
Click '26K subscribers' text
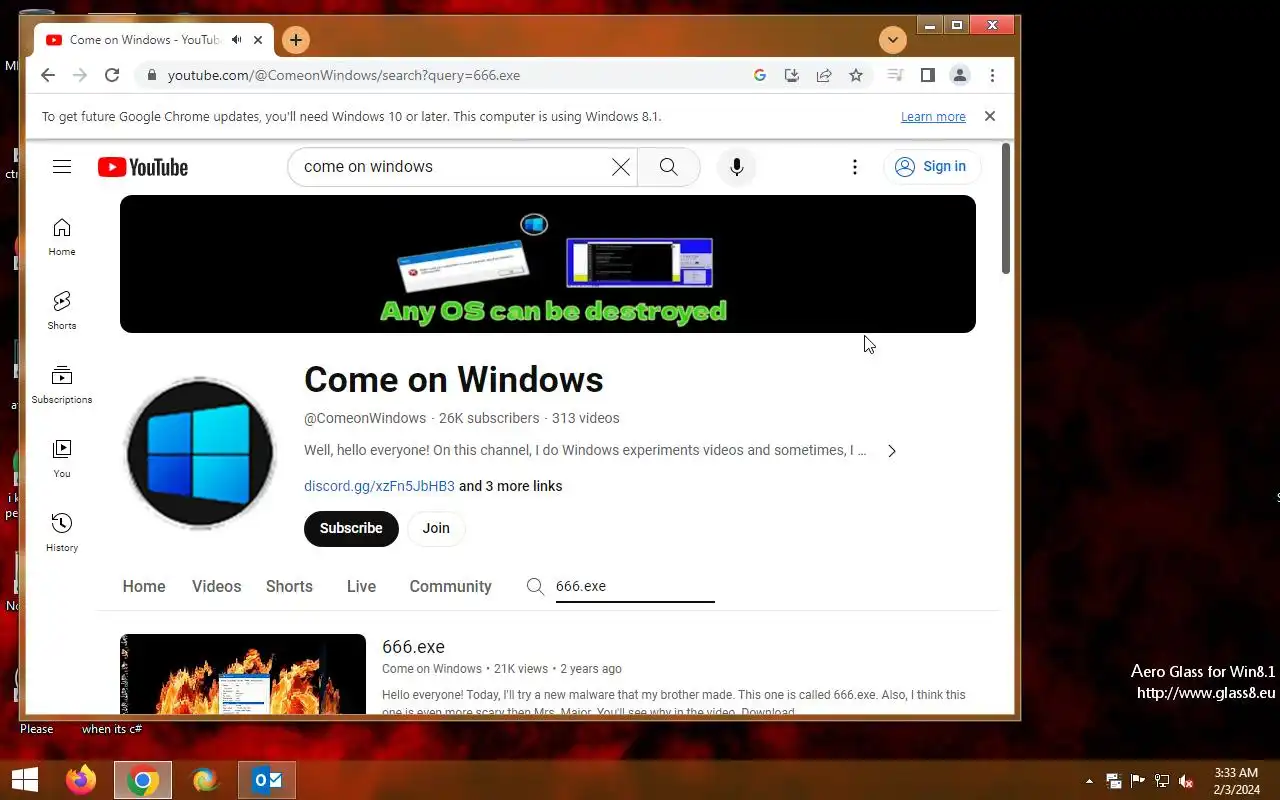(x=489, y=419)
